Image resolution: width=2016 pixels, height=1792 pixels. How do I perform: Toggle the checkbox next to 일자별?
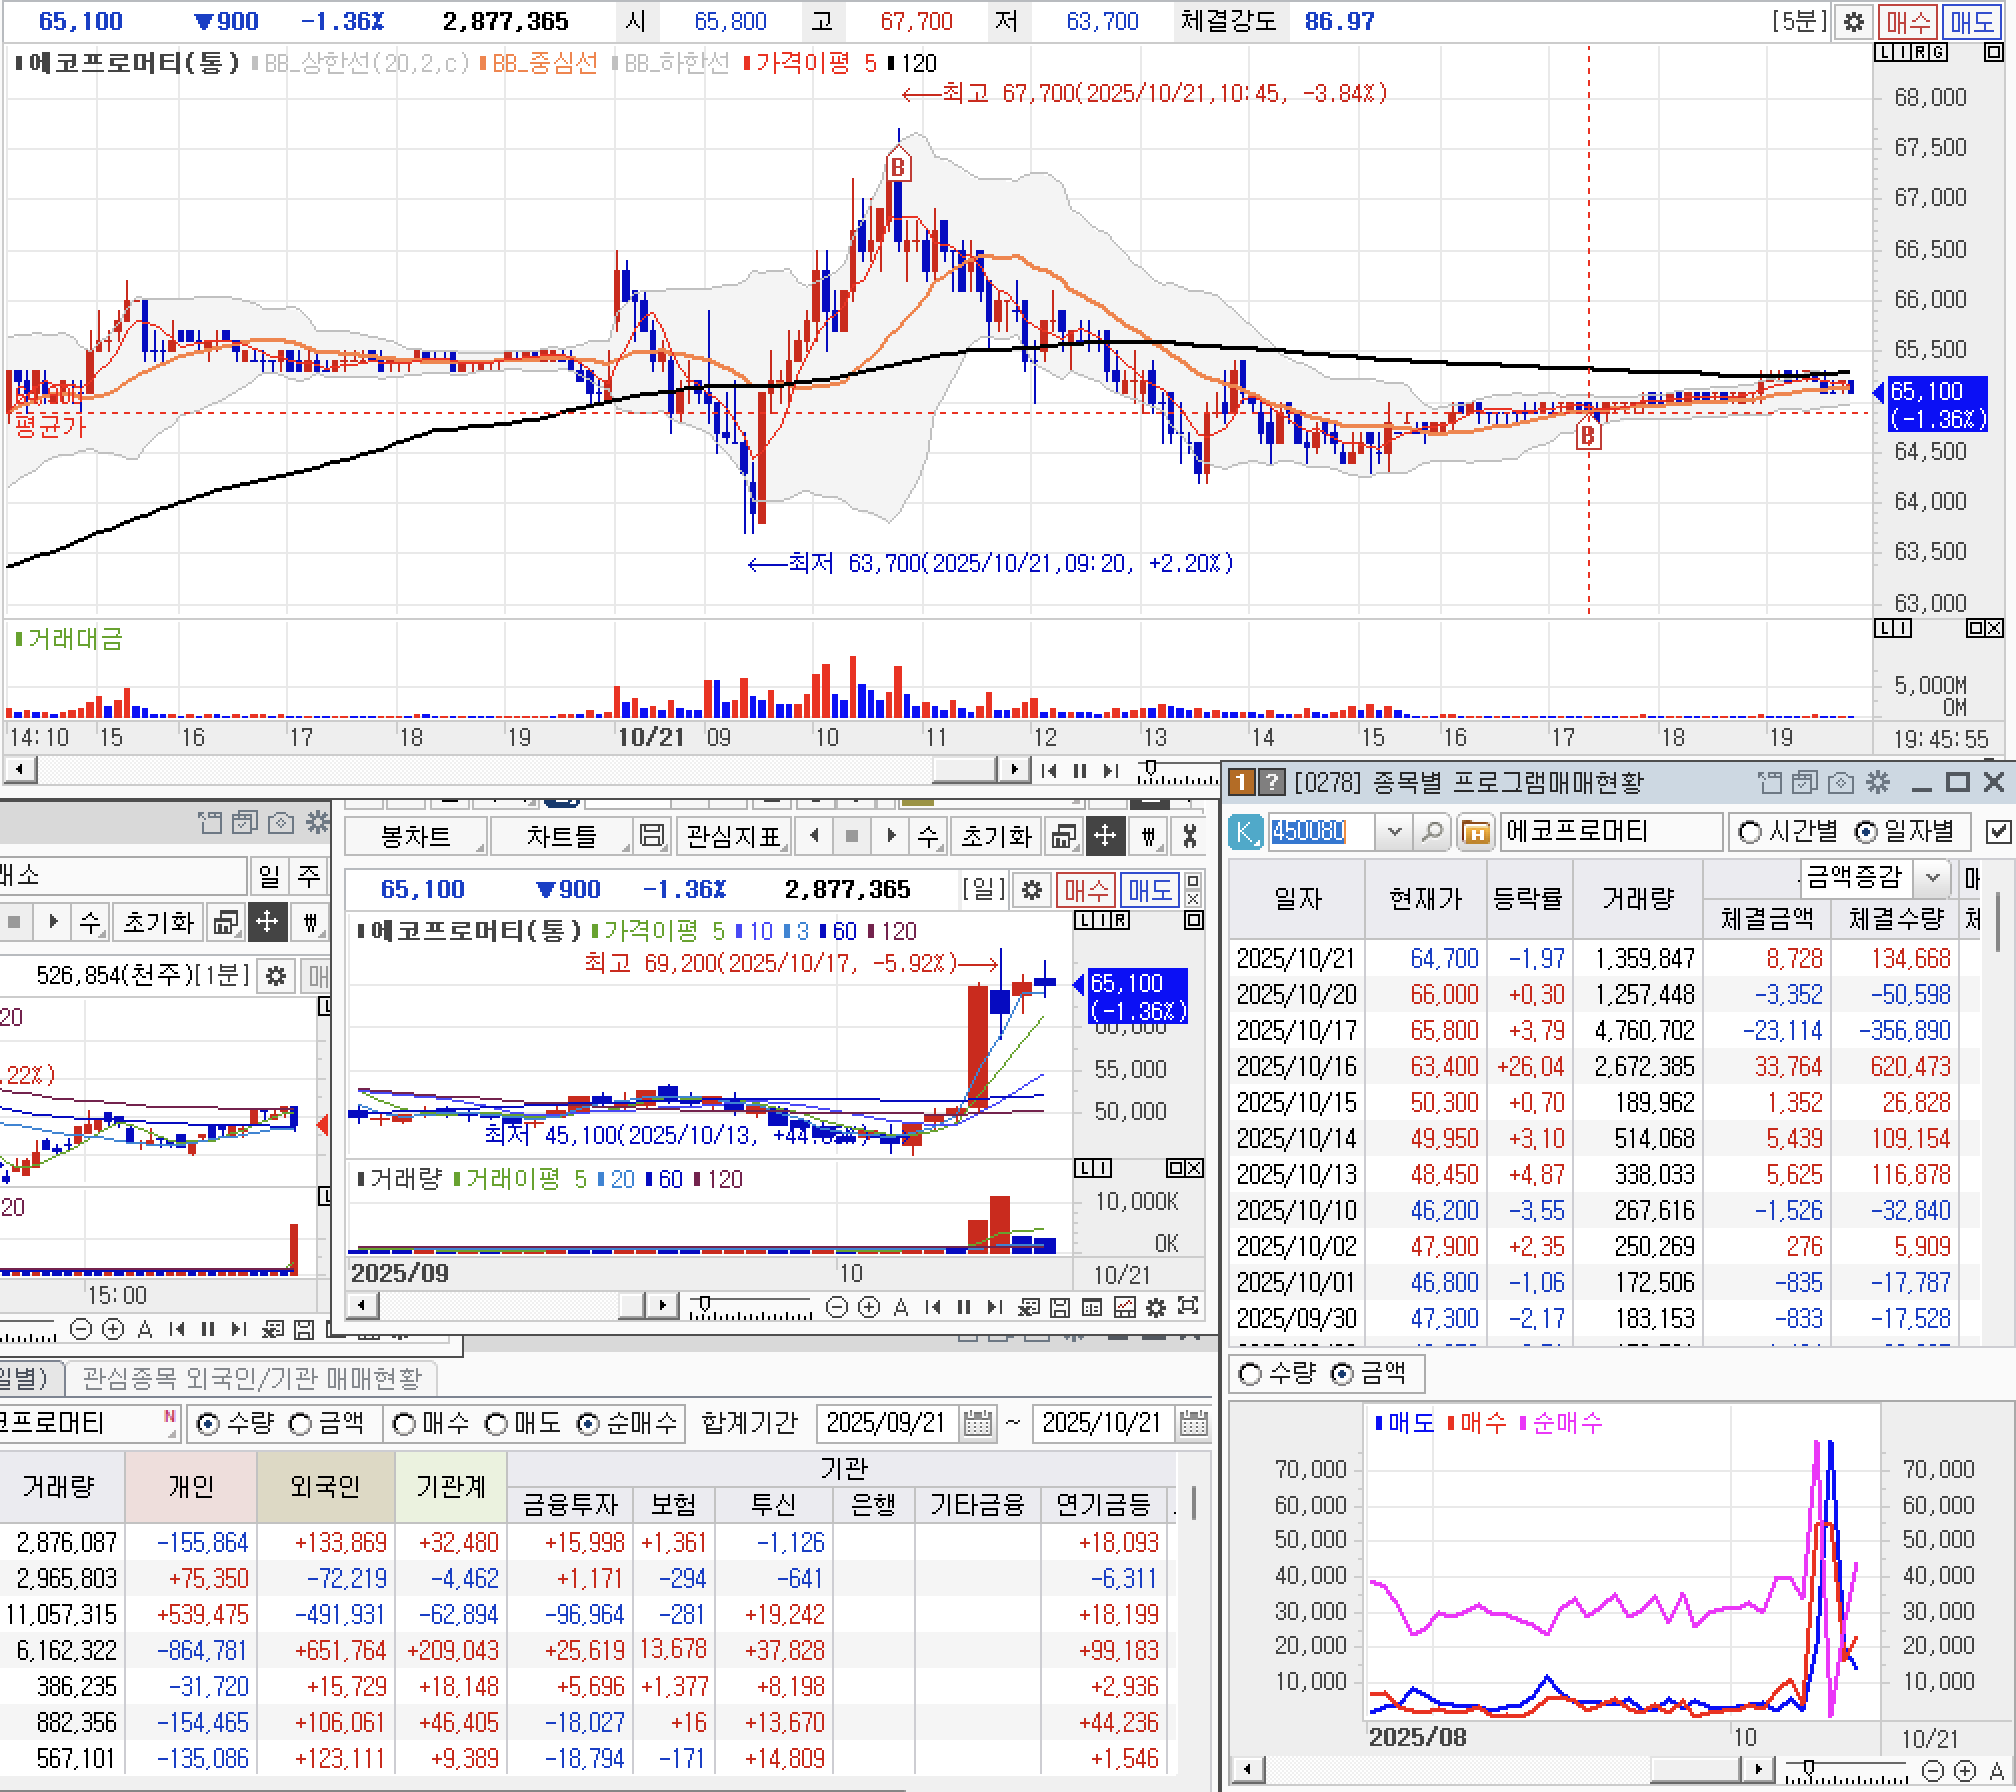tap(1998, 832)
